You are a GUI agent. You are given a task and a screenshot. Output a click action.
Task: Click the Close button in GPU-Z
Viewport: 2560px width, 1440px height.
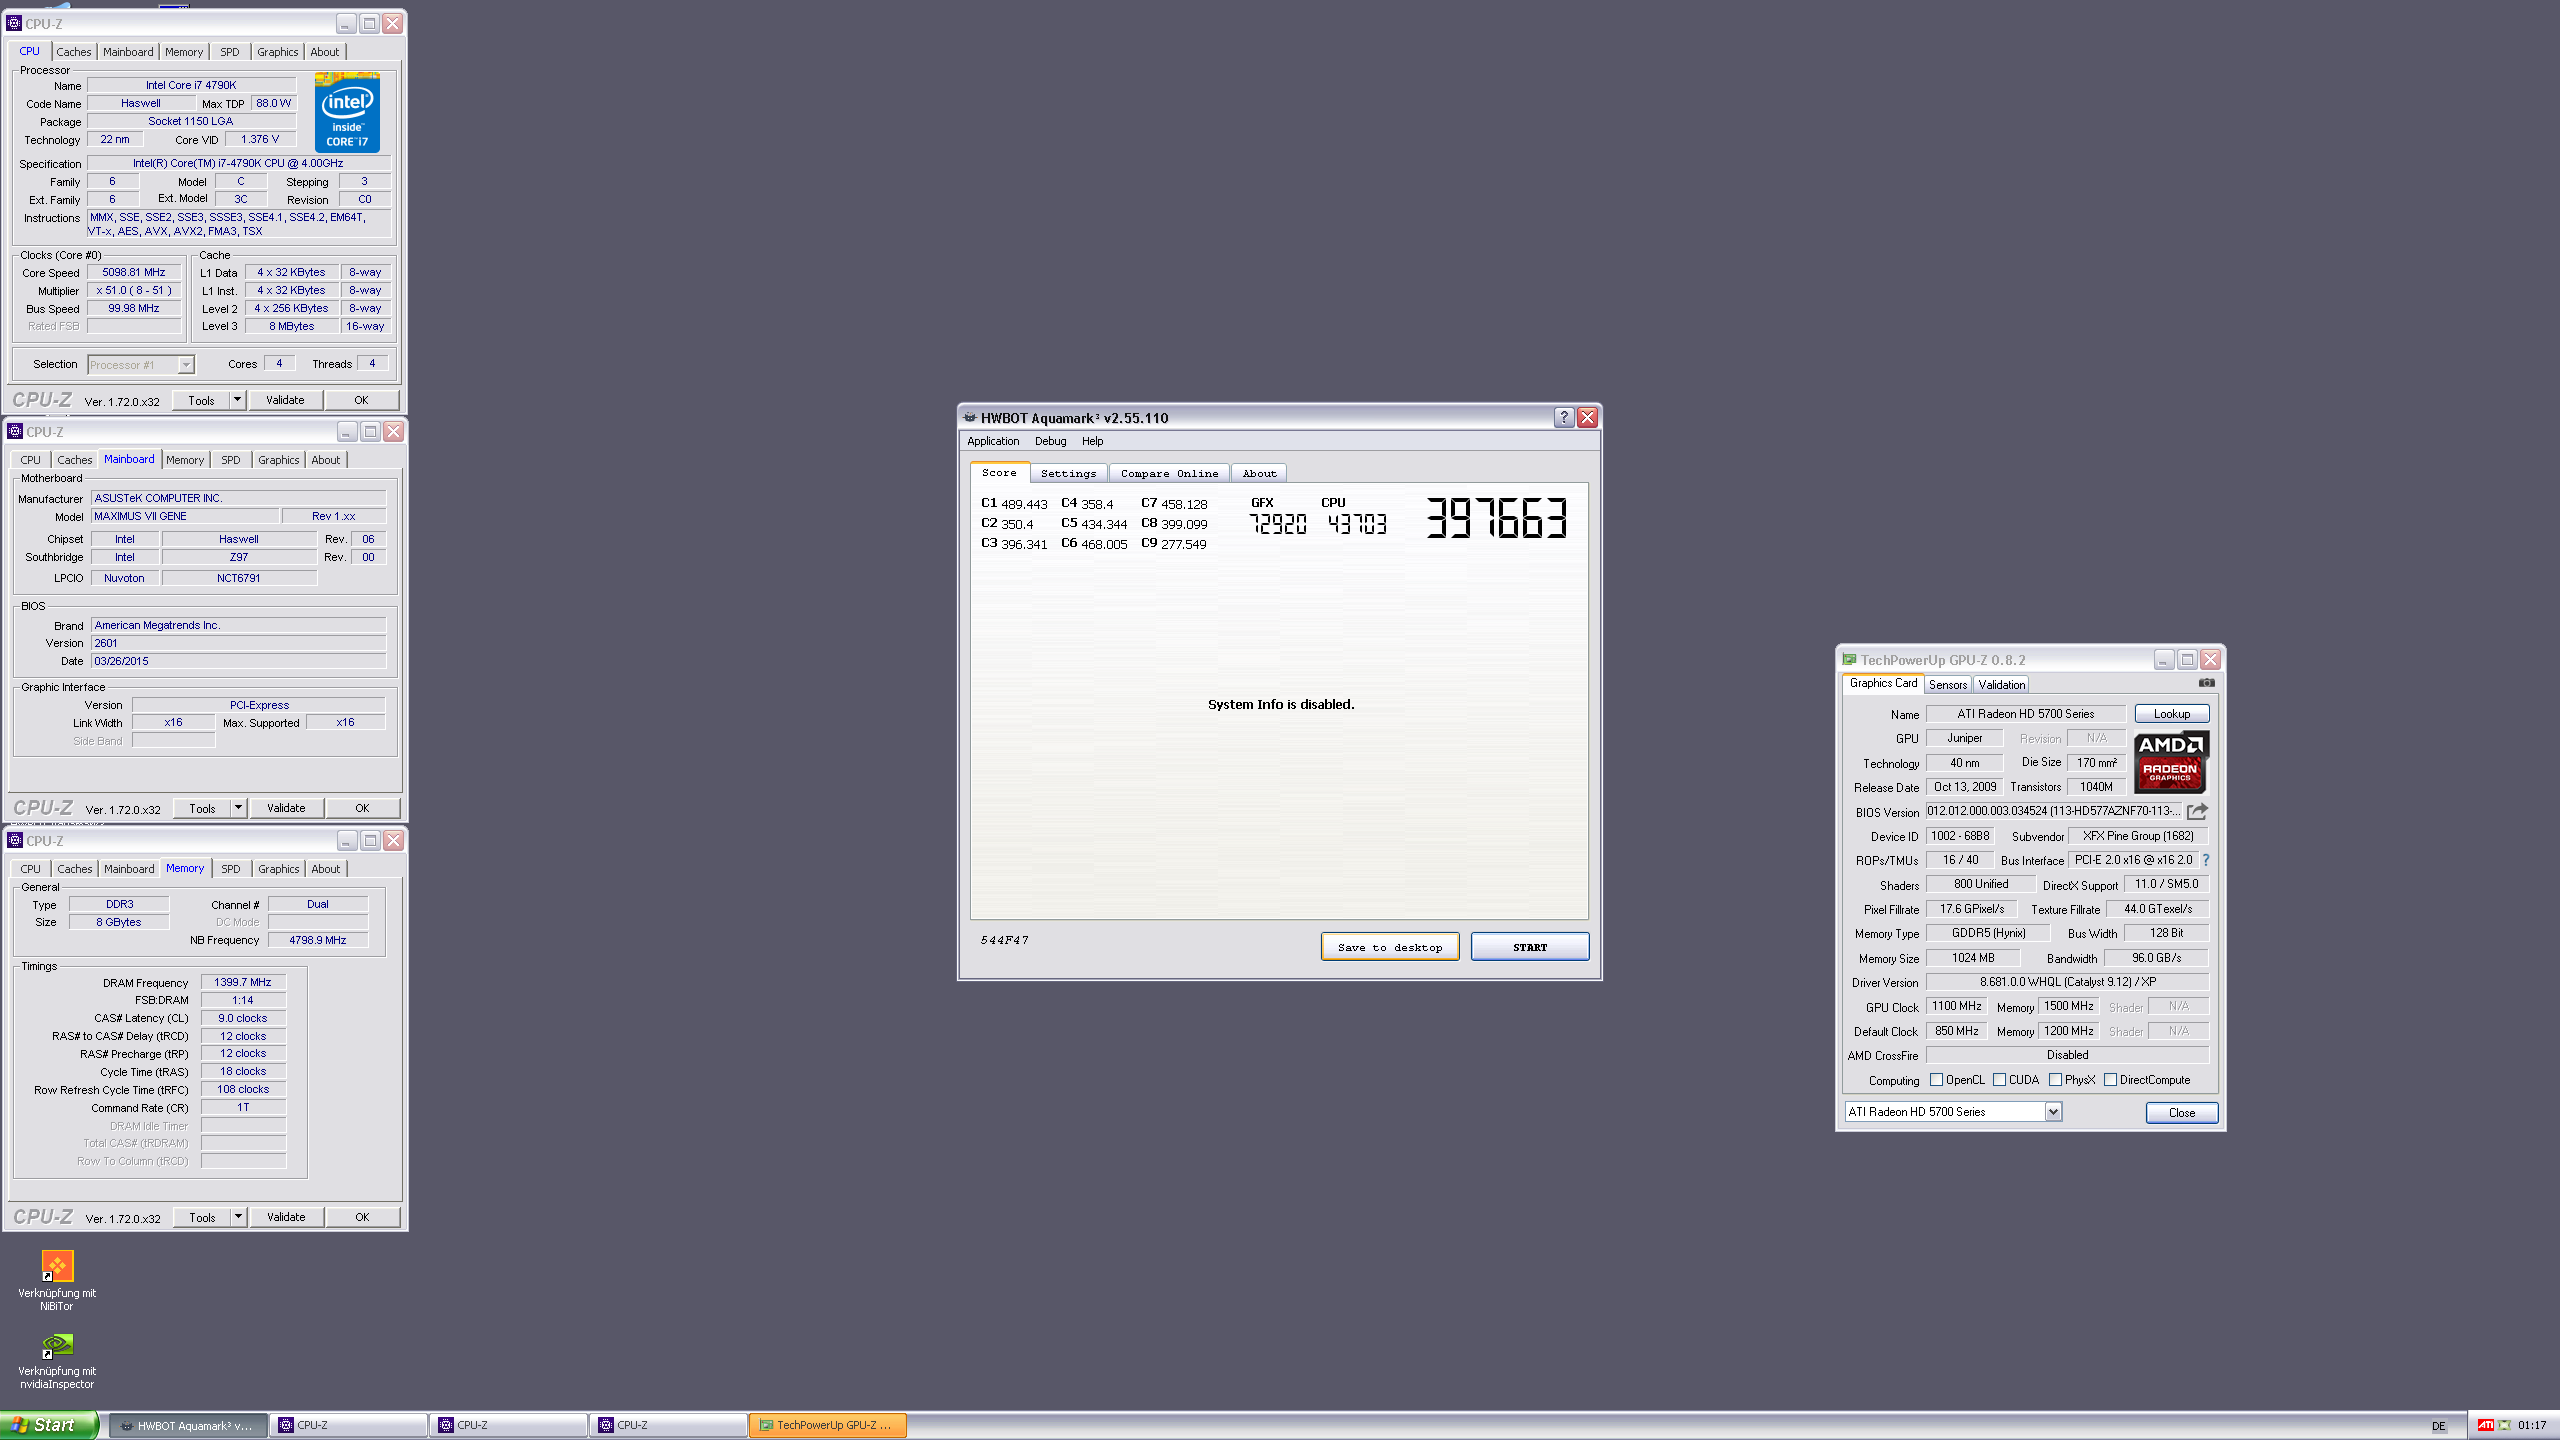tap(2181, 1113)
